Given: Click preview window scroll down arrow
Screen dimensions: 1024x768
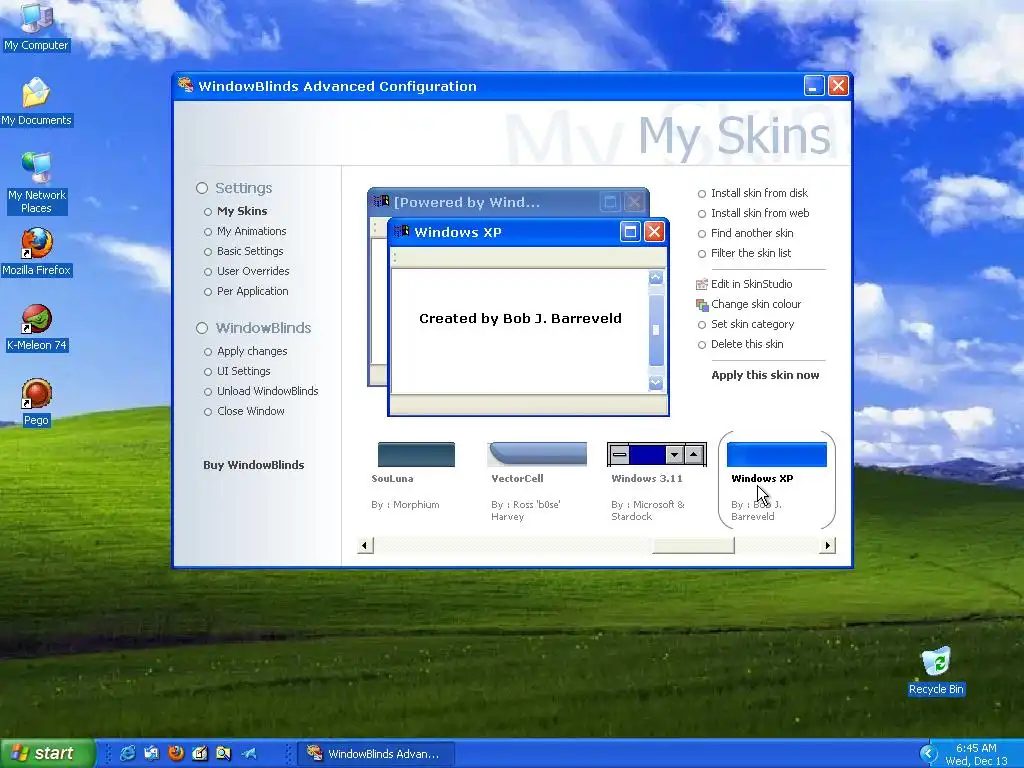Looking at the screenshot, I should (656, 383).
